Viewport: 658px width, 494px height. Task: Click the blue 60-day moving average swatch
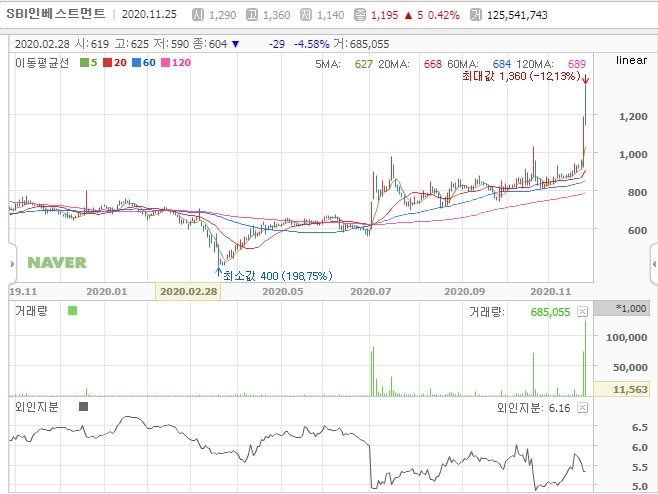[136, 63]
